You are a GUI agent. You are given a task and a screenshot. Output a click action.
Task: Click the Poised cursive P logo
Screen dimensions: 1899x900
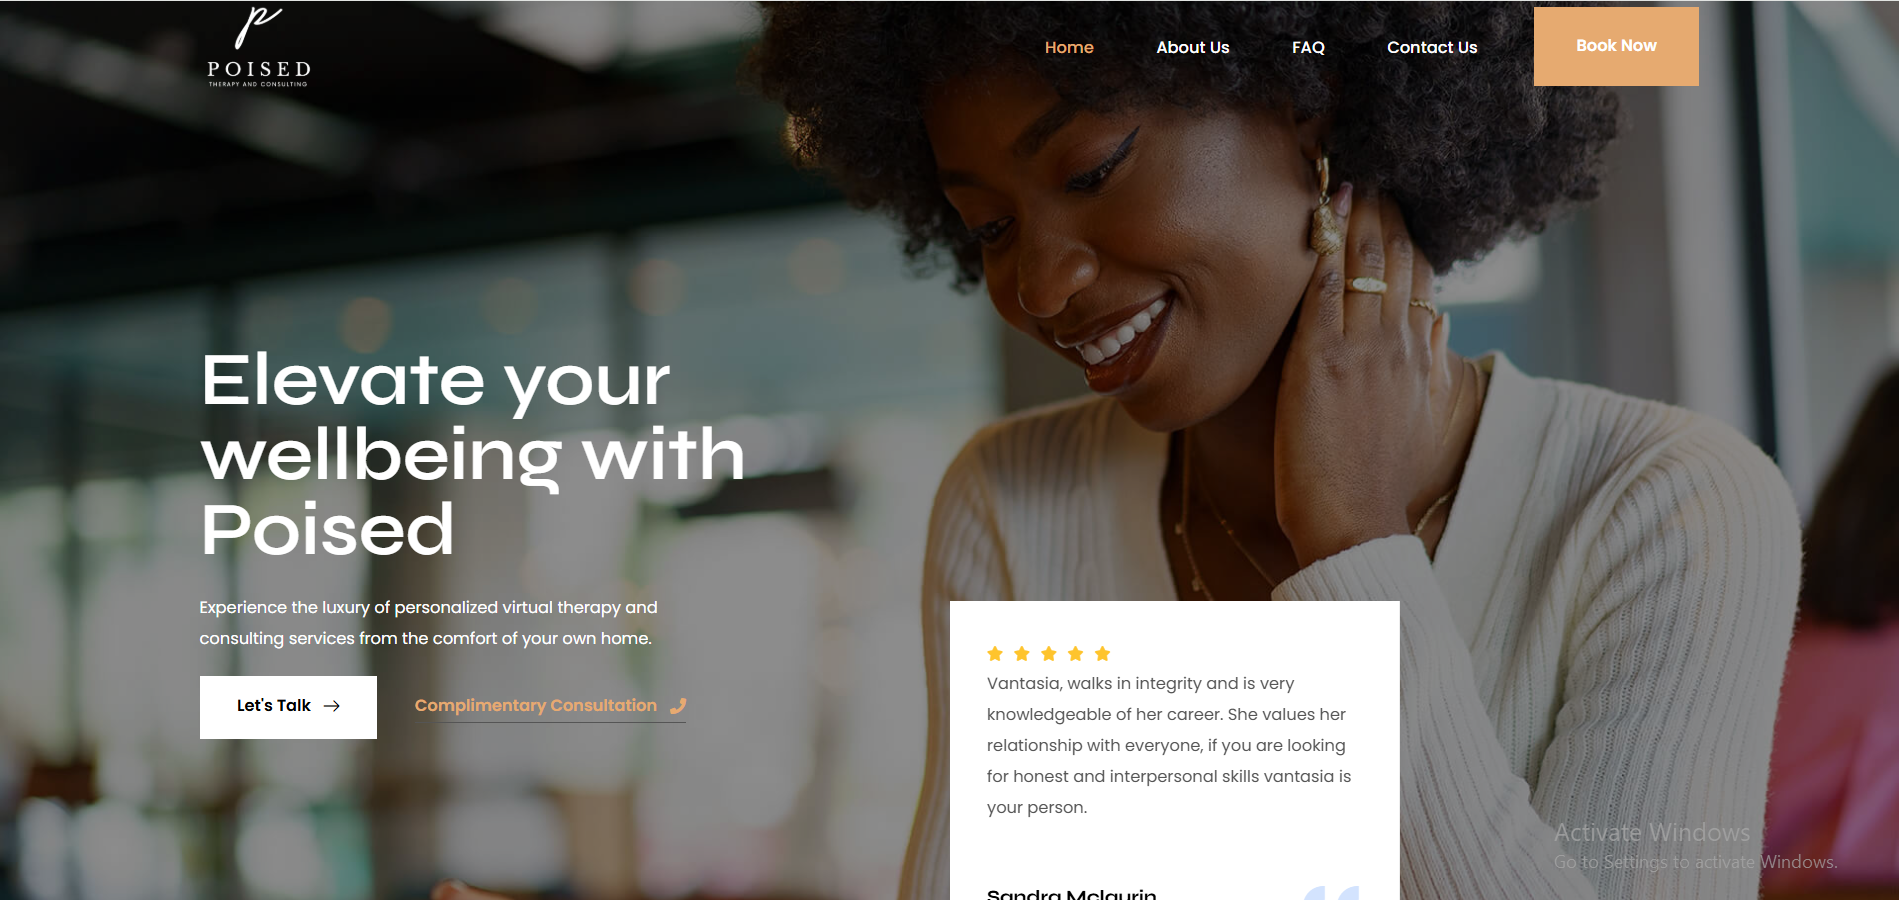tap(258, 27)
